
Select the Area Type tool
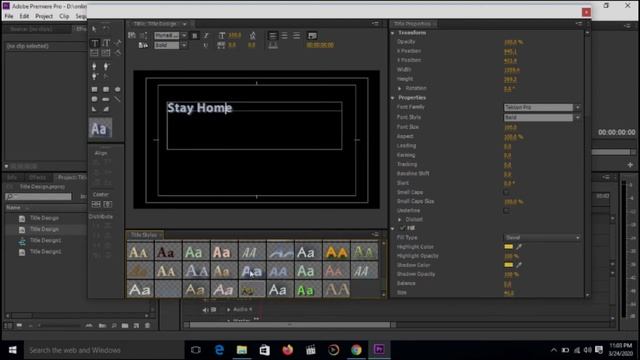coord(94,53)
